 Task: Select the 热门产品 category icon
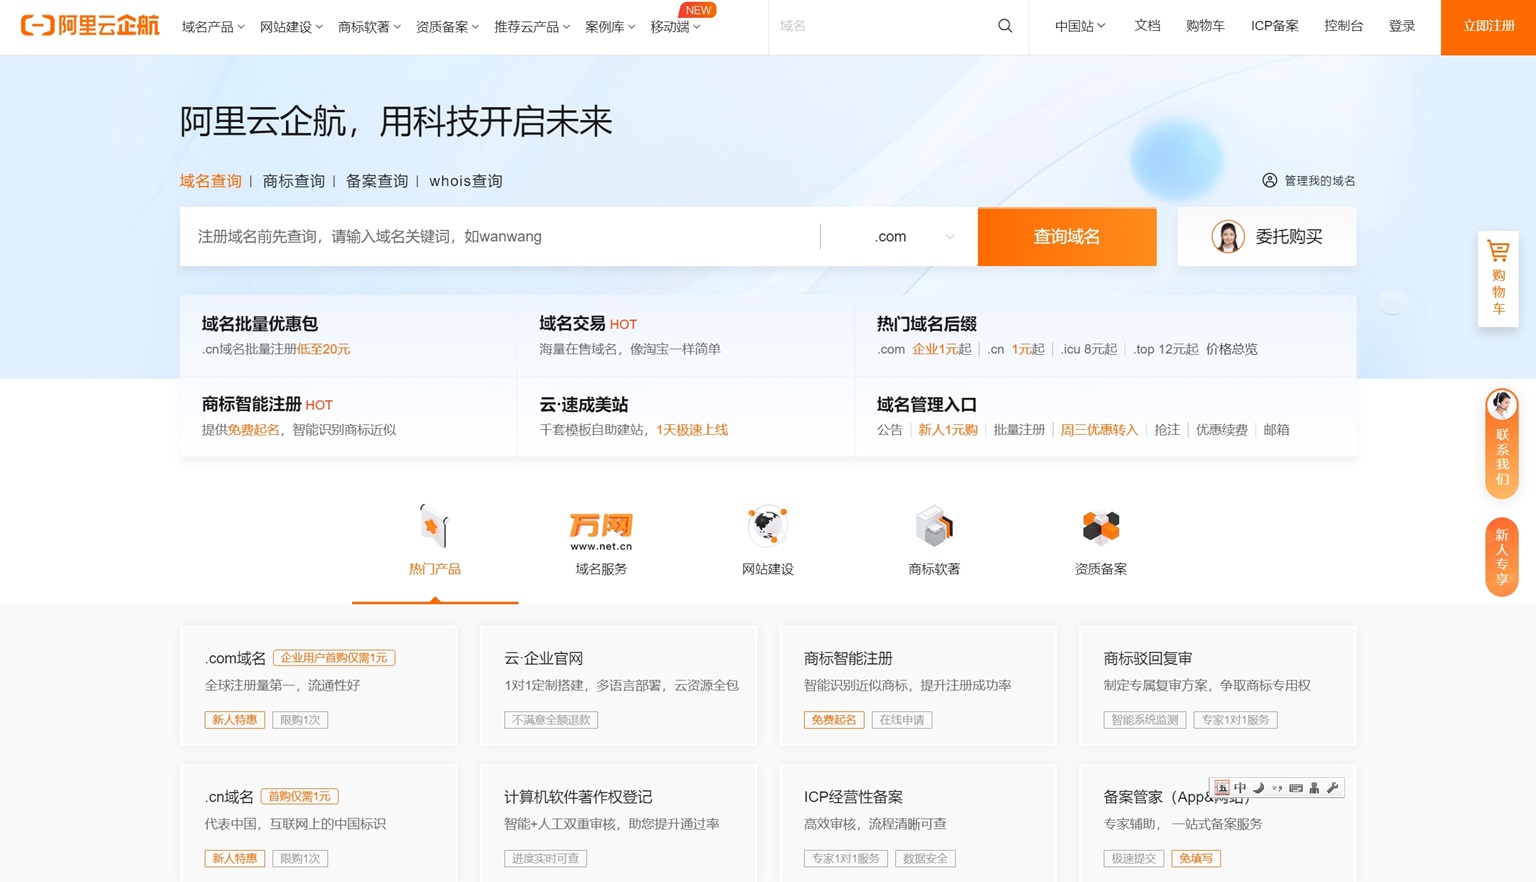434,526
